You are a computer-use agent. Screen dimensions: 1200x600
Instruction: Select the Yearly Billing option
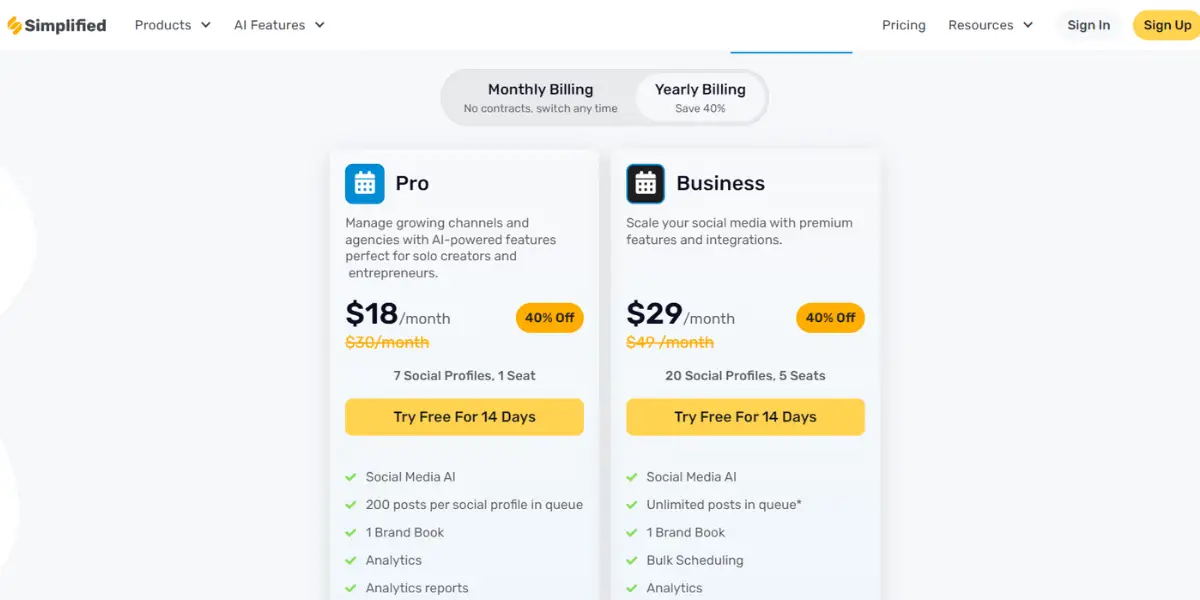coord(700,97)
